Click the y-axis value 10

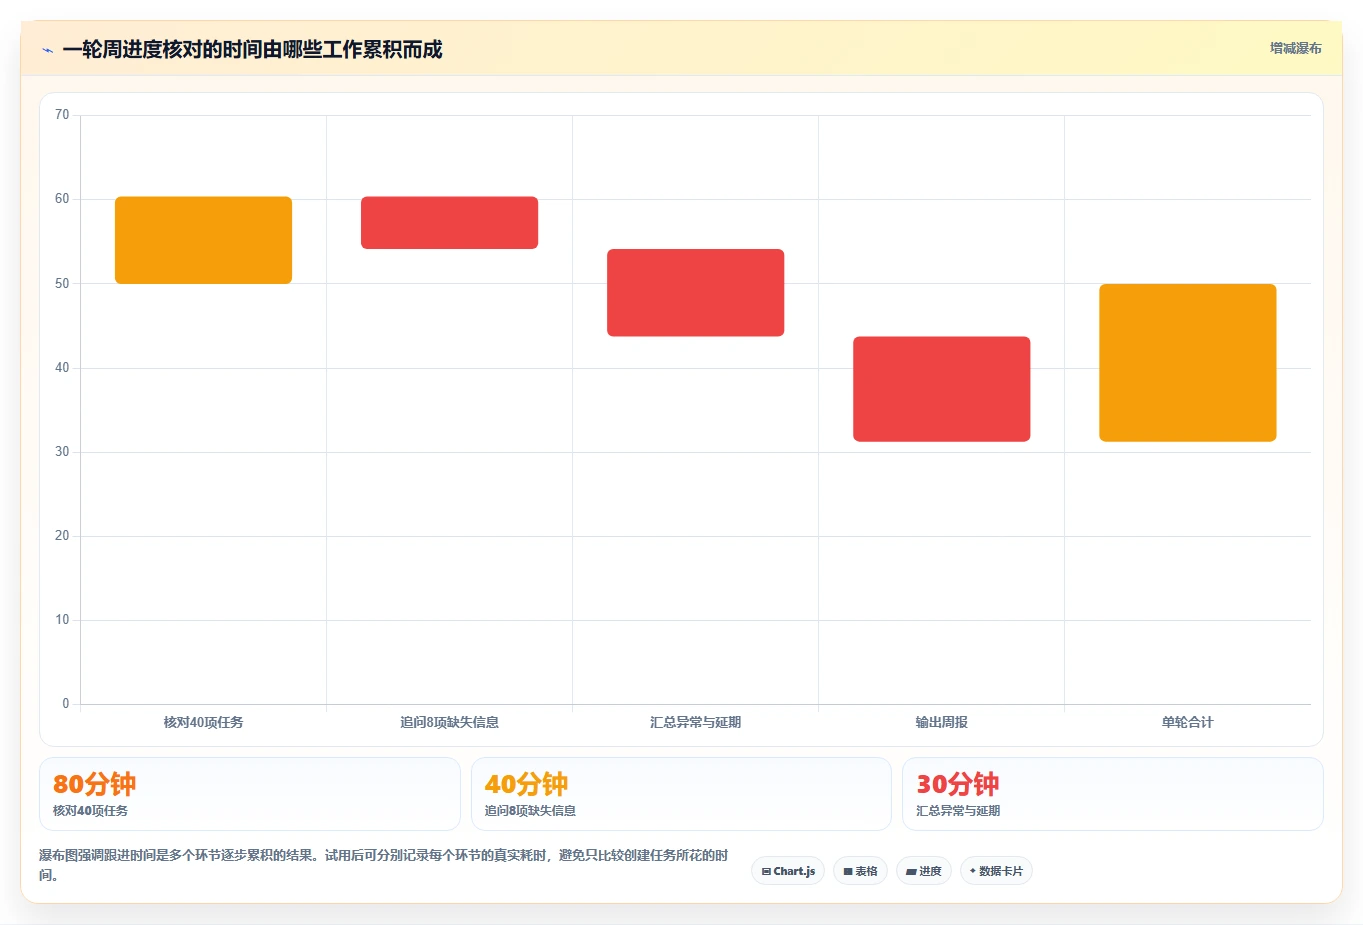click(x=62, y=620)
